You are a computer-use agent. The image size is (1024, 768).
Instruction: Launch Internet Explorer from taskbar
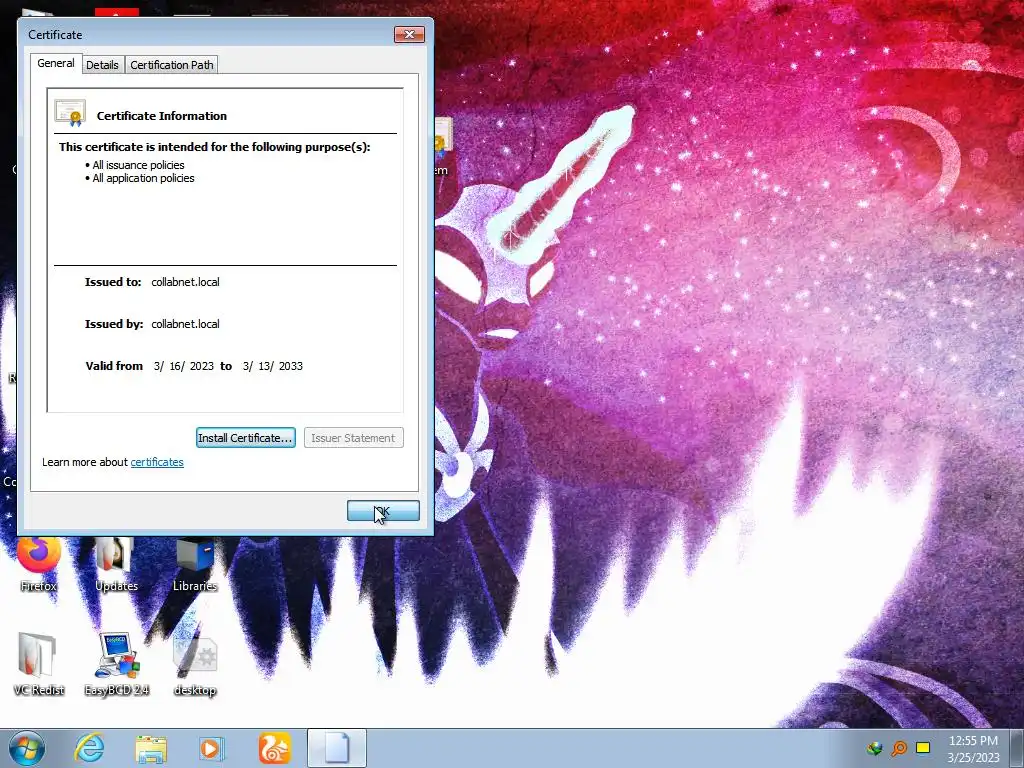[89, 748]
